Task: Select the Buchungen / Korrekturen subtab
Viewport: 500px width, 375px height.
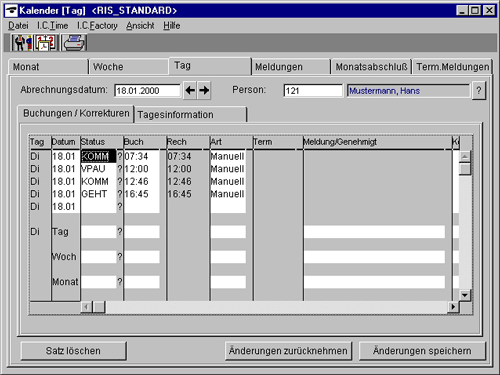Action: (76, 114)
